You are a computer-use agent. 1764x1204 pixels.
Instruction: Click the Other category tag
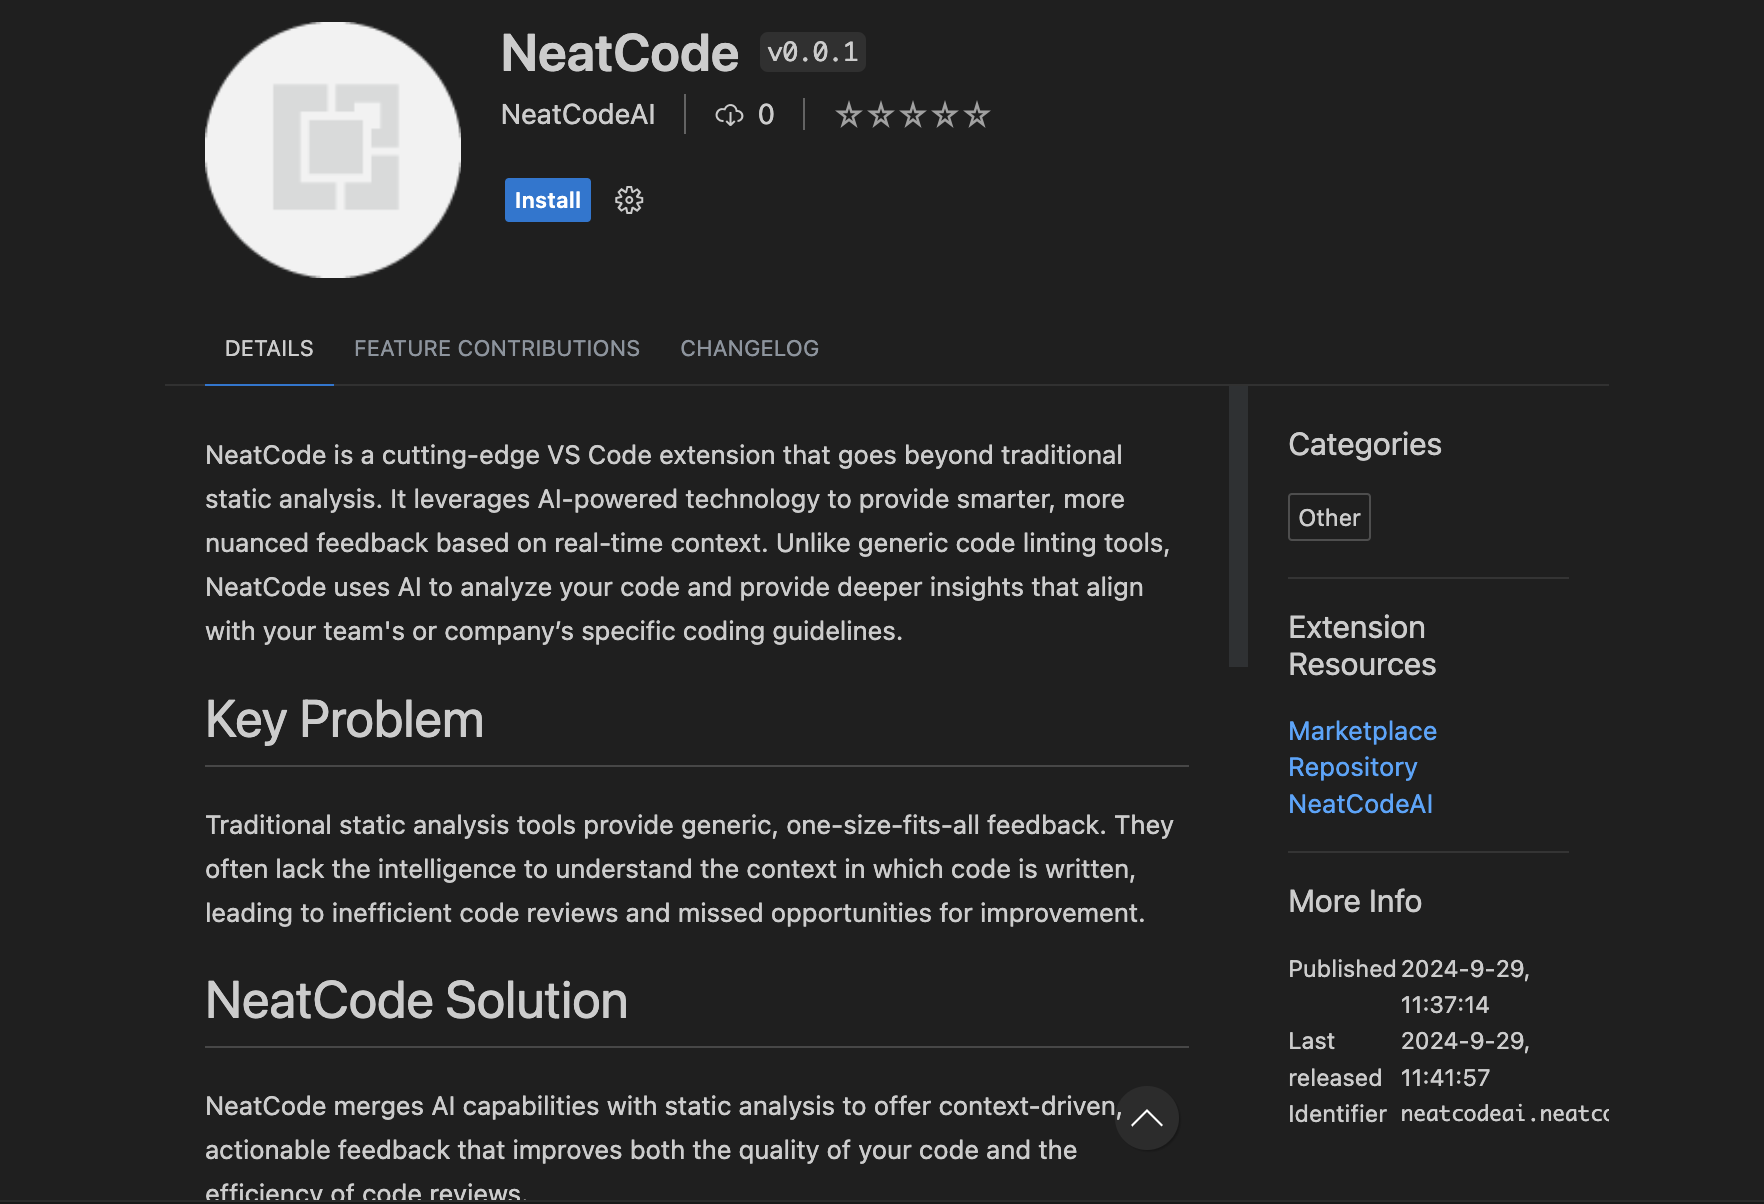tap(1329, 517)
